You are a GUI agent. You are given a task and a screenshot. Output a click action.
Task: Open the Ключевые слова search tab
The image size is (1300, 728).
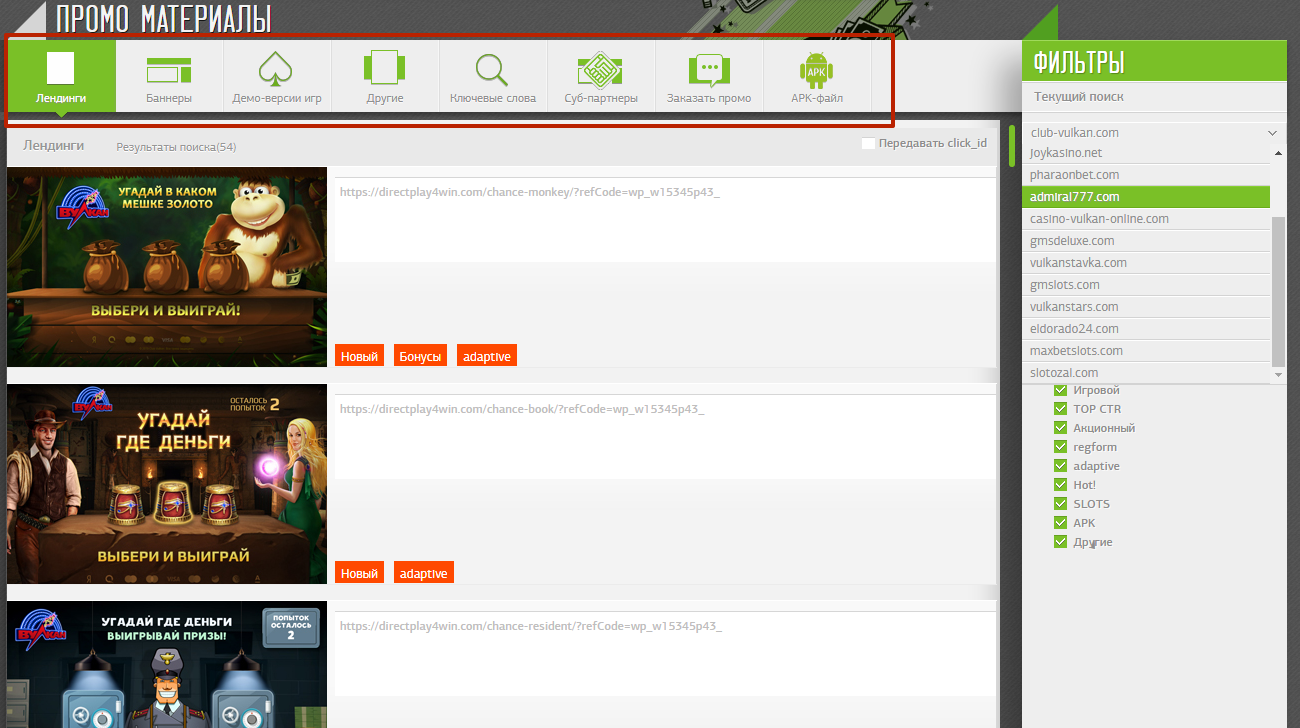coord(493,76)
